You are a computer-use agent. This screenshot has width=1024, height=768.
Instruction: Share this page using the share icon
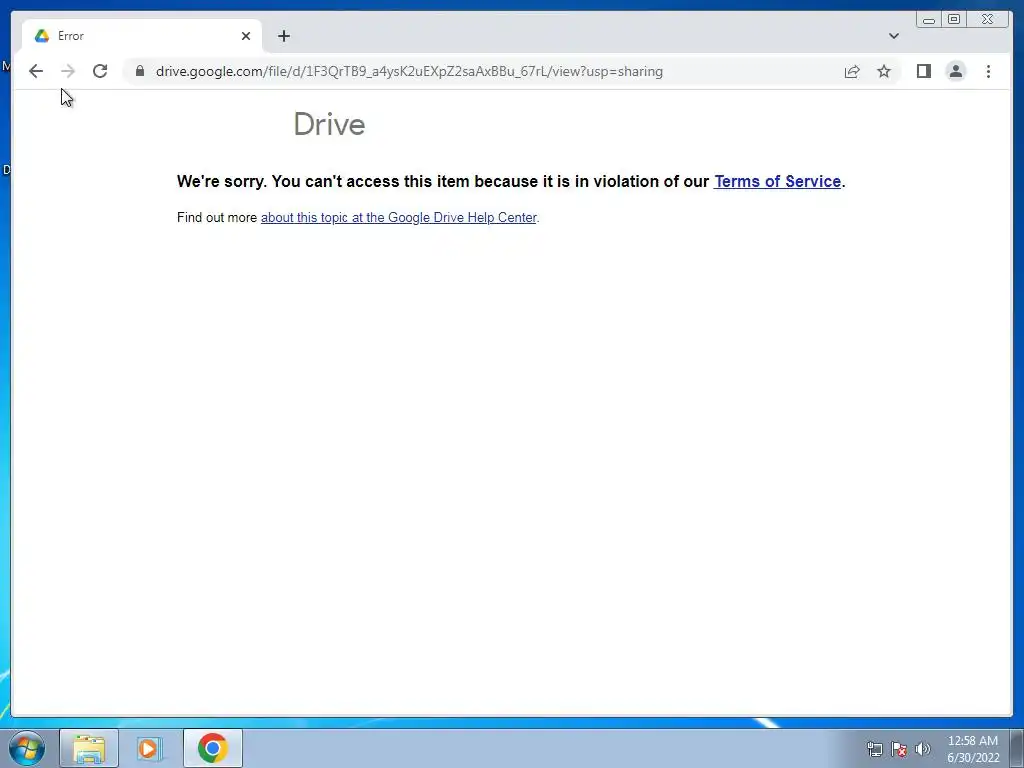pos(852,71)
